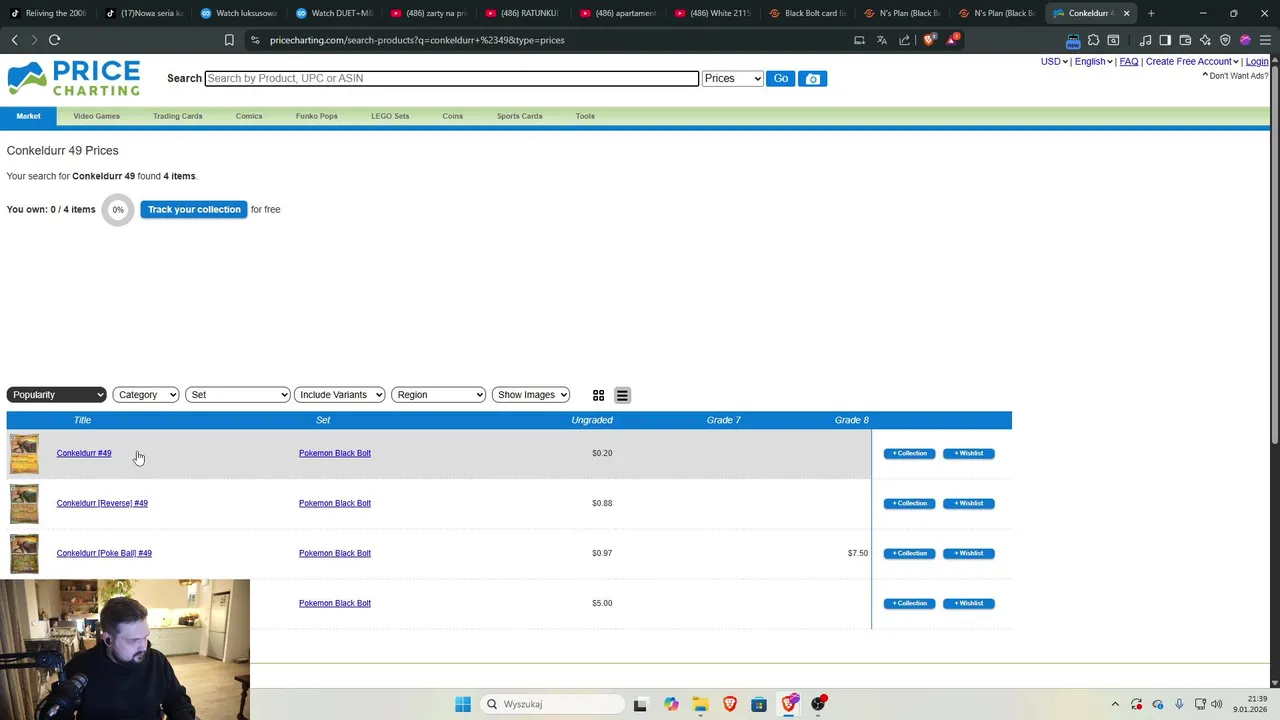Click Conkeldurr #49 card thumbnail
This screenshot has height=720, width=1280.
(x=24, y=454)
